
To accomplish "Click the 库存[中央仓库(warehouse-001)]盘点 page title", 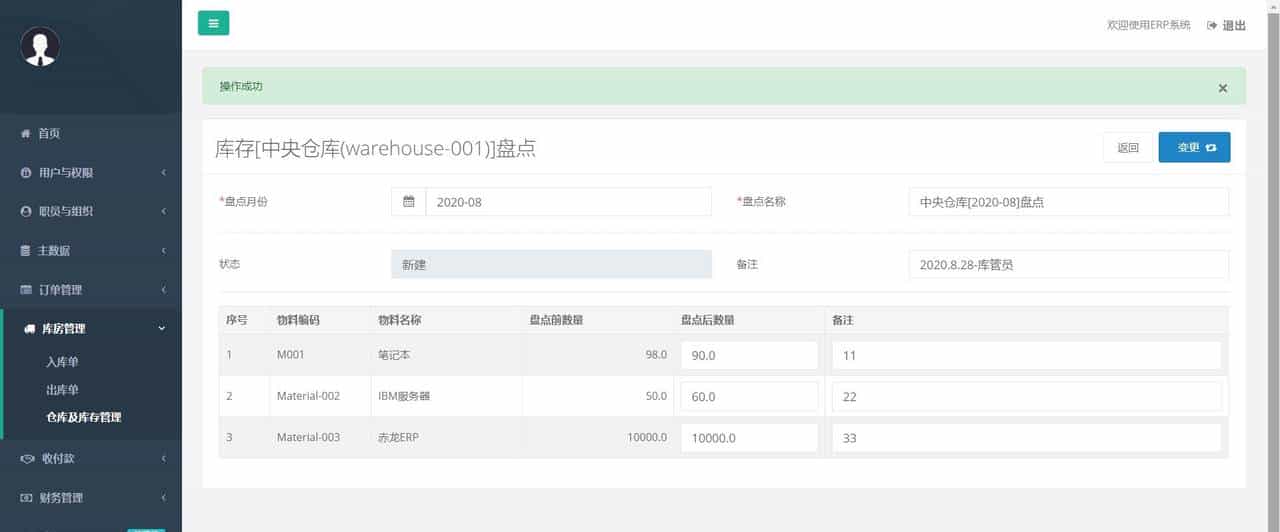I will point(375,148).
